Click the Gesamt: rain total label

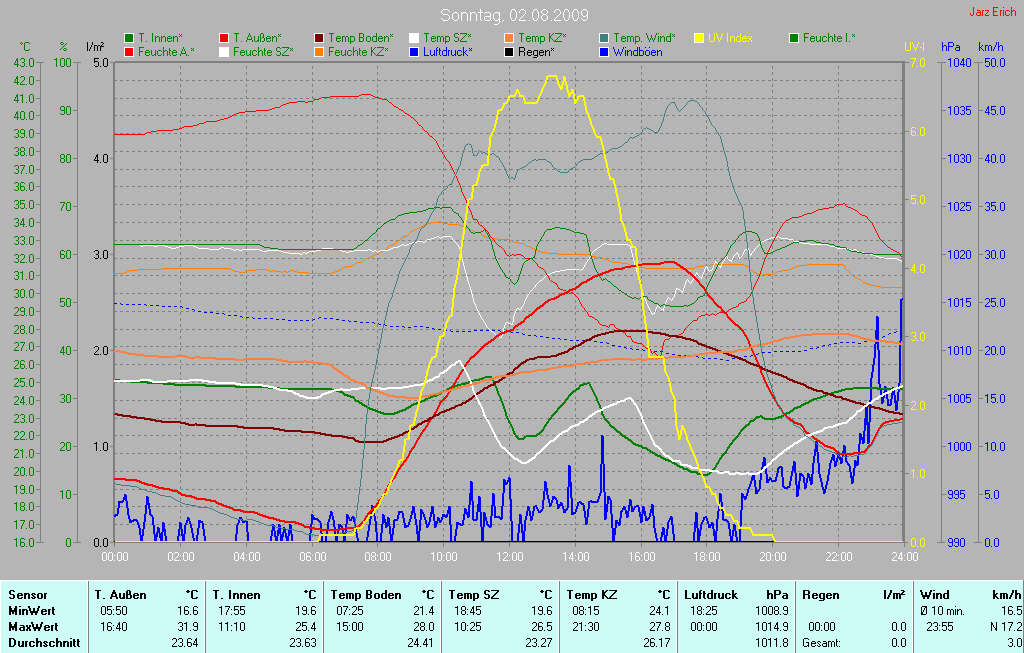pyautogui.click(x=822, y=643)
